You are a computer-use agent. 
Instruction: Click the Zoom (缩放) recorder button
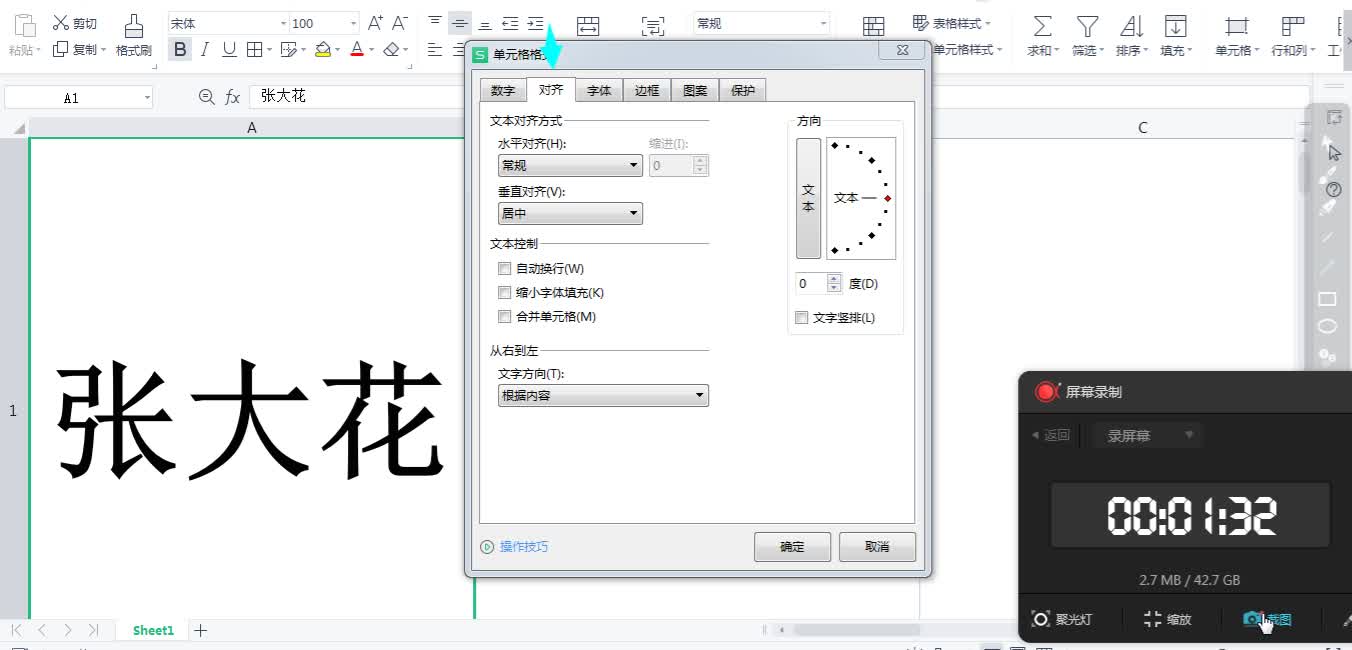pyautogui.click(x=1168, y=619)
